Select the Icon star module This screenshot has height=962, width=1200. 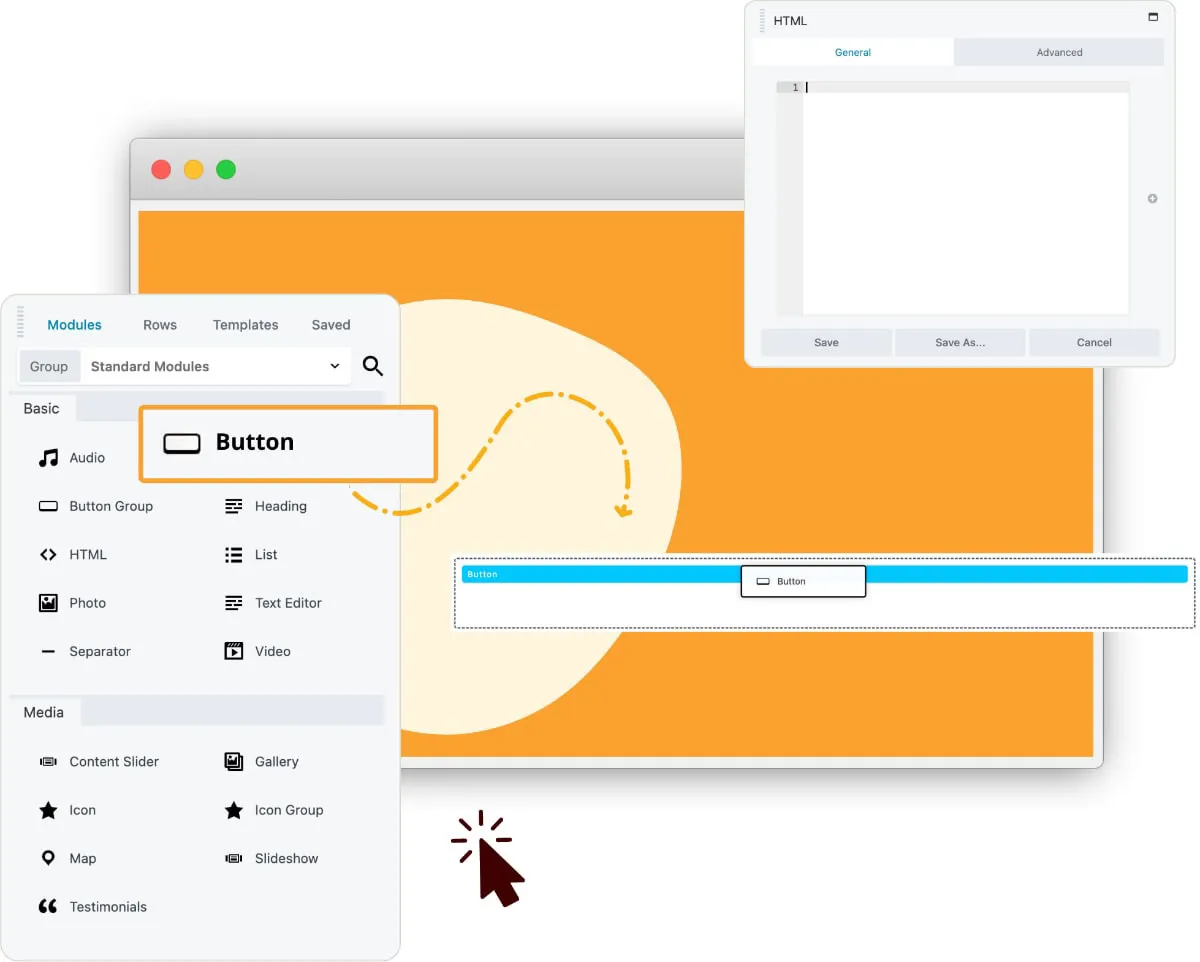point(47,810)
